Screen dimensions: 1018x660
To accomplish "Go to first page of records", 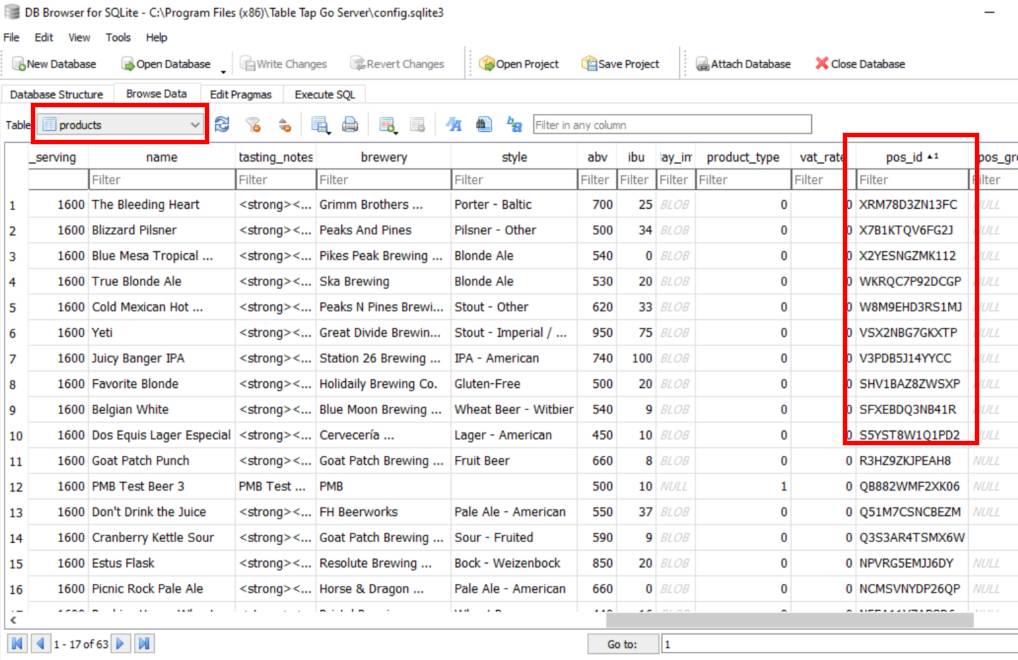I will pyautogui.click(x=17, y=643).
